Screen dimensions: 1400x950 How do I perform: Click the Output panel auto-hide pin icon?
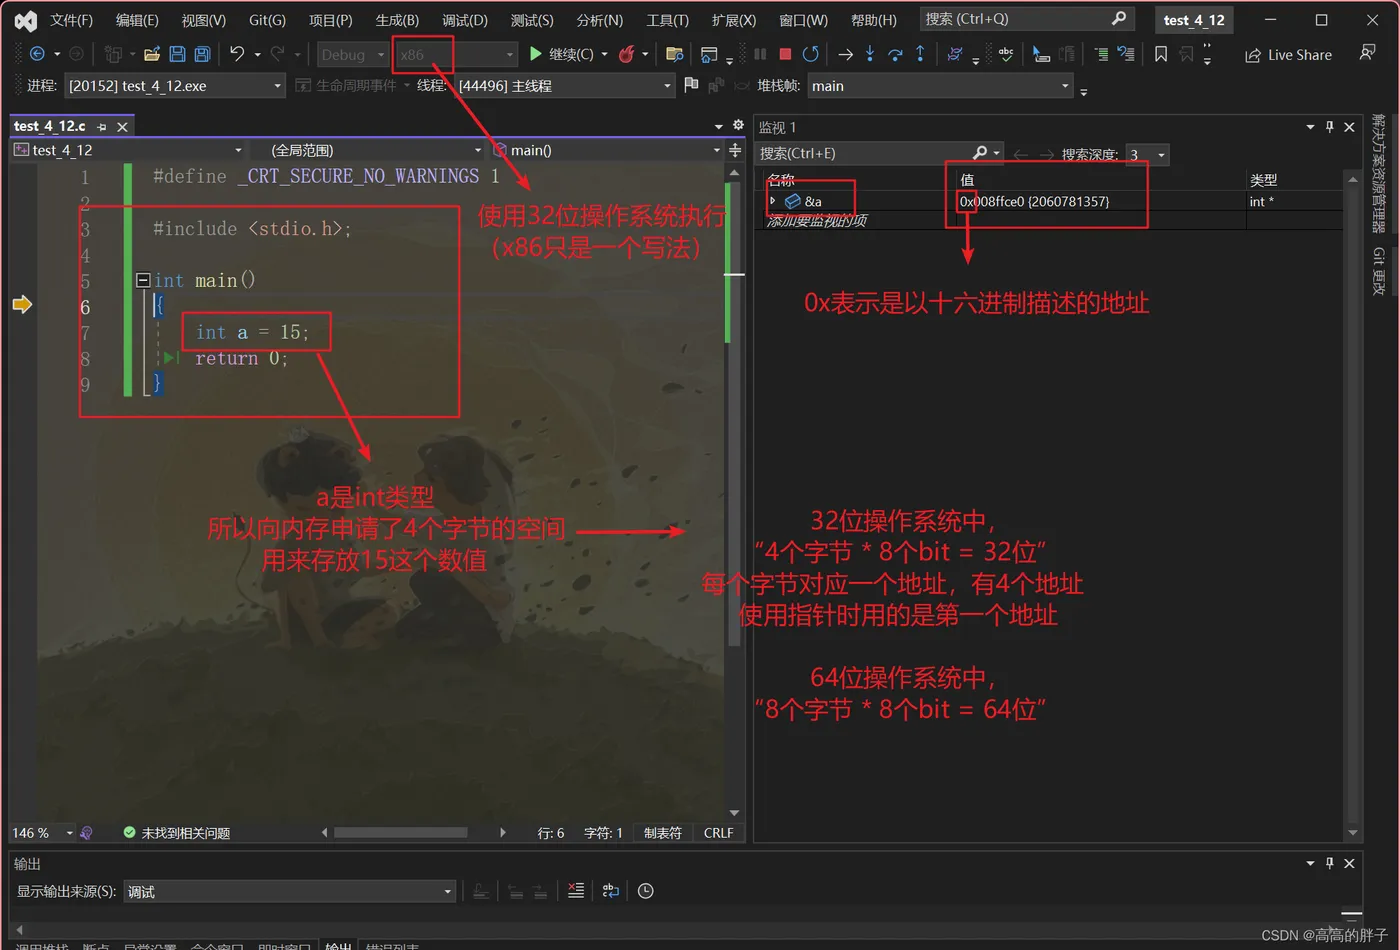[x=1329, y=863]
